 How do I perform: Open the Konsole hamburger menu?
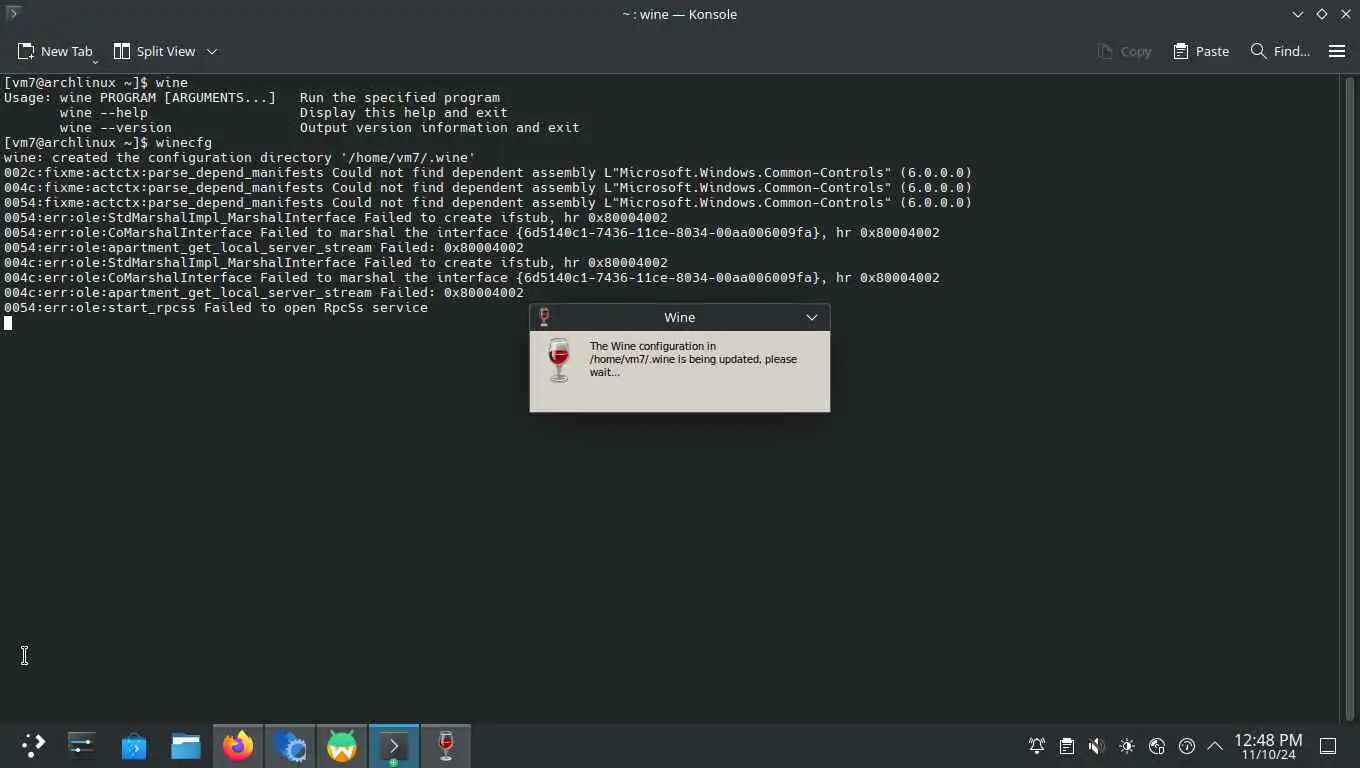1337,51
